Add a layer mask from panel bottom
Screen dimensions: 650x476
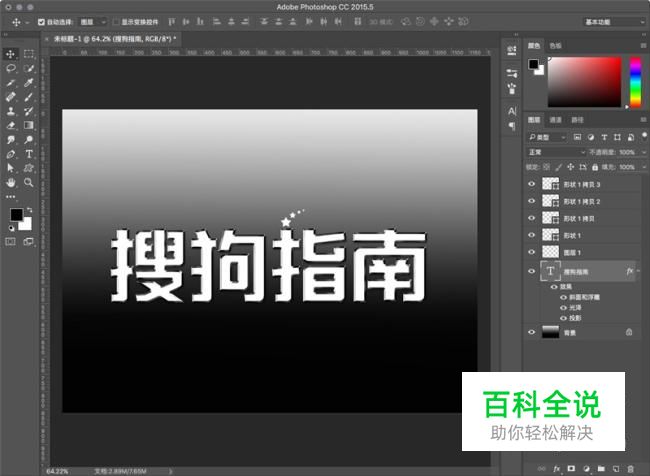click(571, 469)
